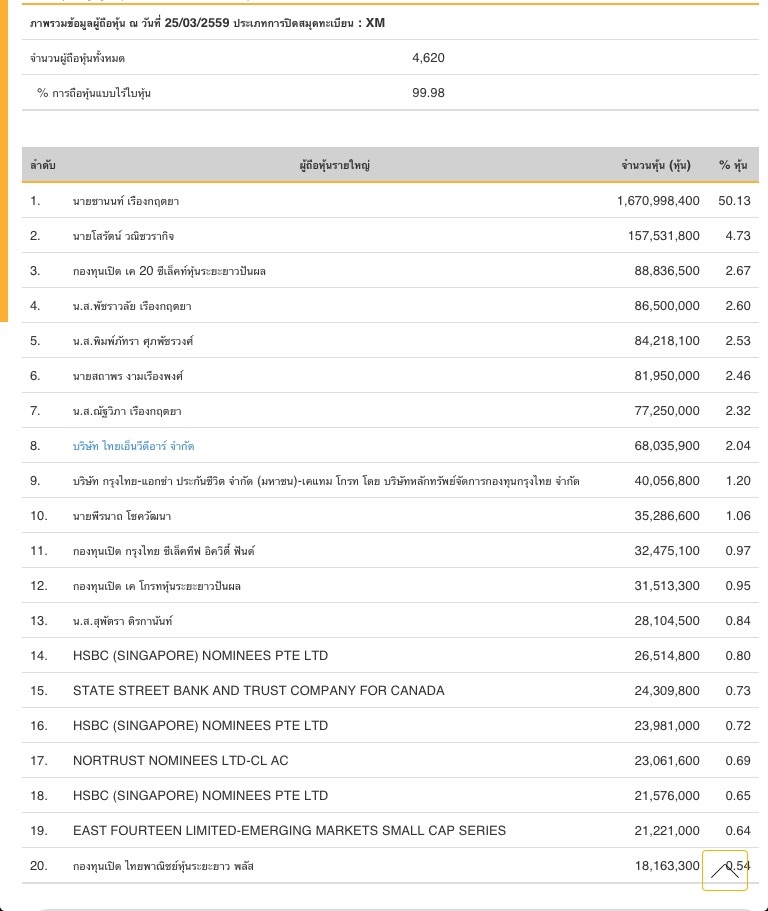Select share count 24,309,800
The image size is (768, 911).
(x=667, y=690)
